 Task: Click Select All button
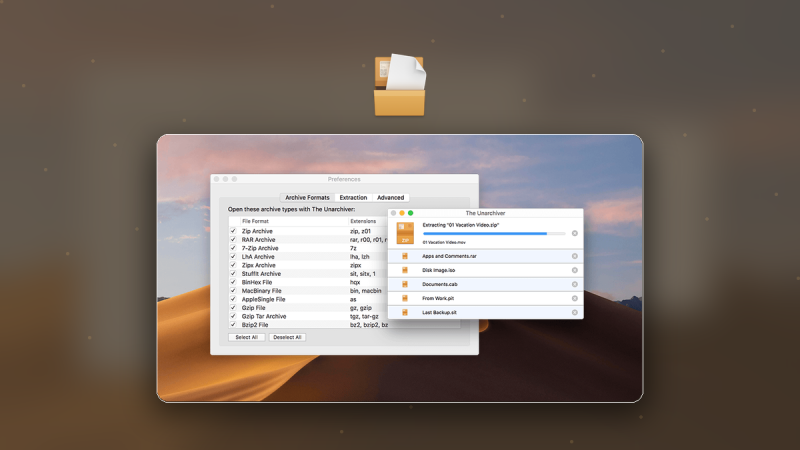(x=246, y=337)
